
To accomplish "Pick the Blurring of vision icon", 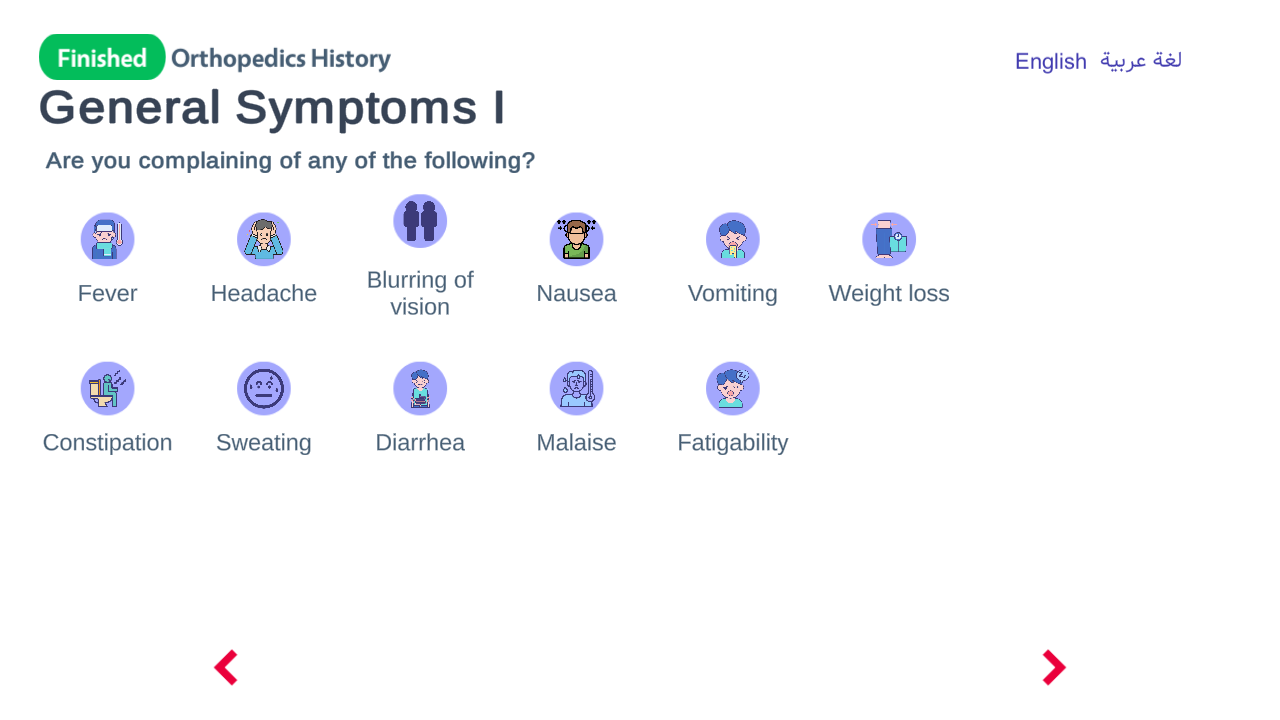I will click(x=420, y=221).
